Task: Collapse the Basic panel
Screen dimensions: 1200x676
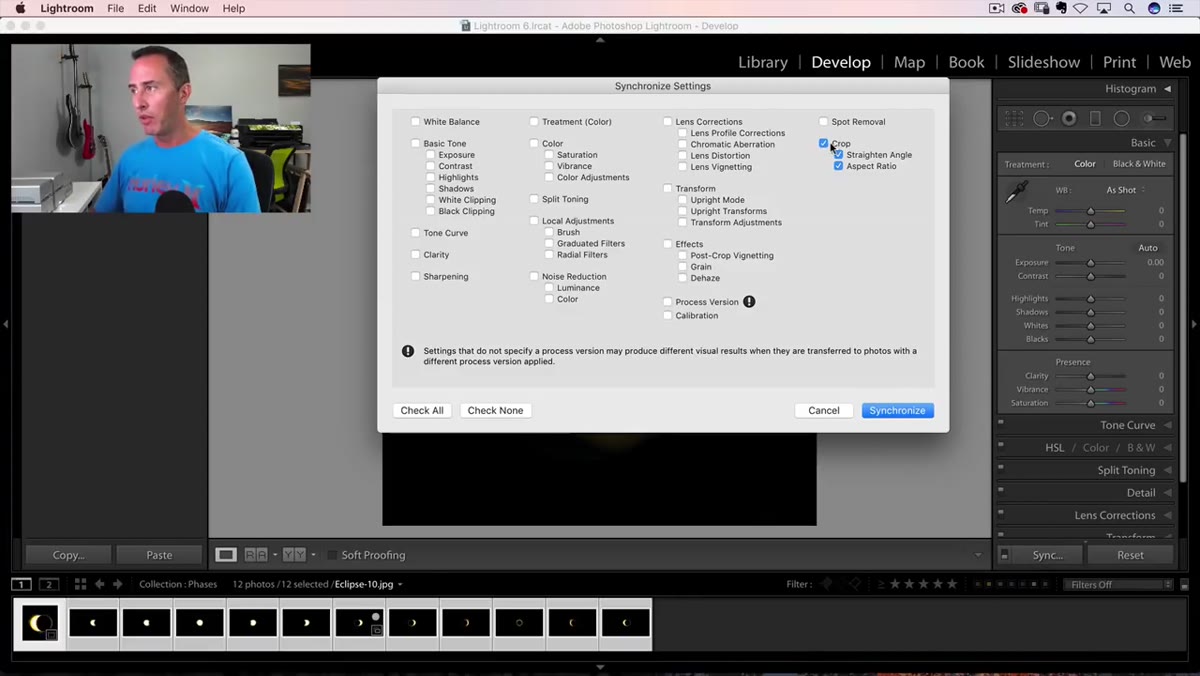Action: coord(1168,143)
